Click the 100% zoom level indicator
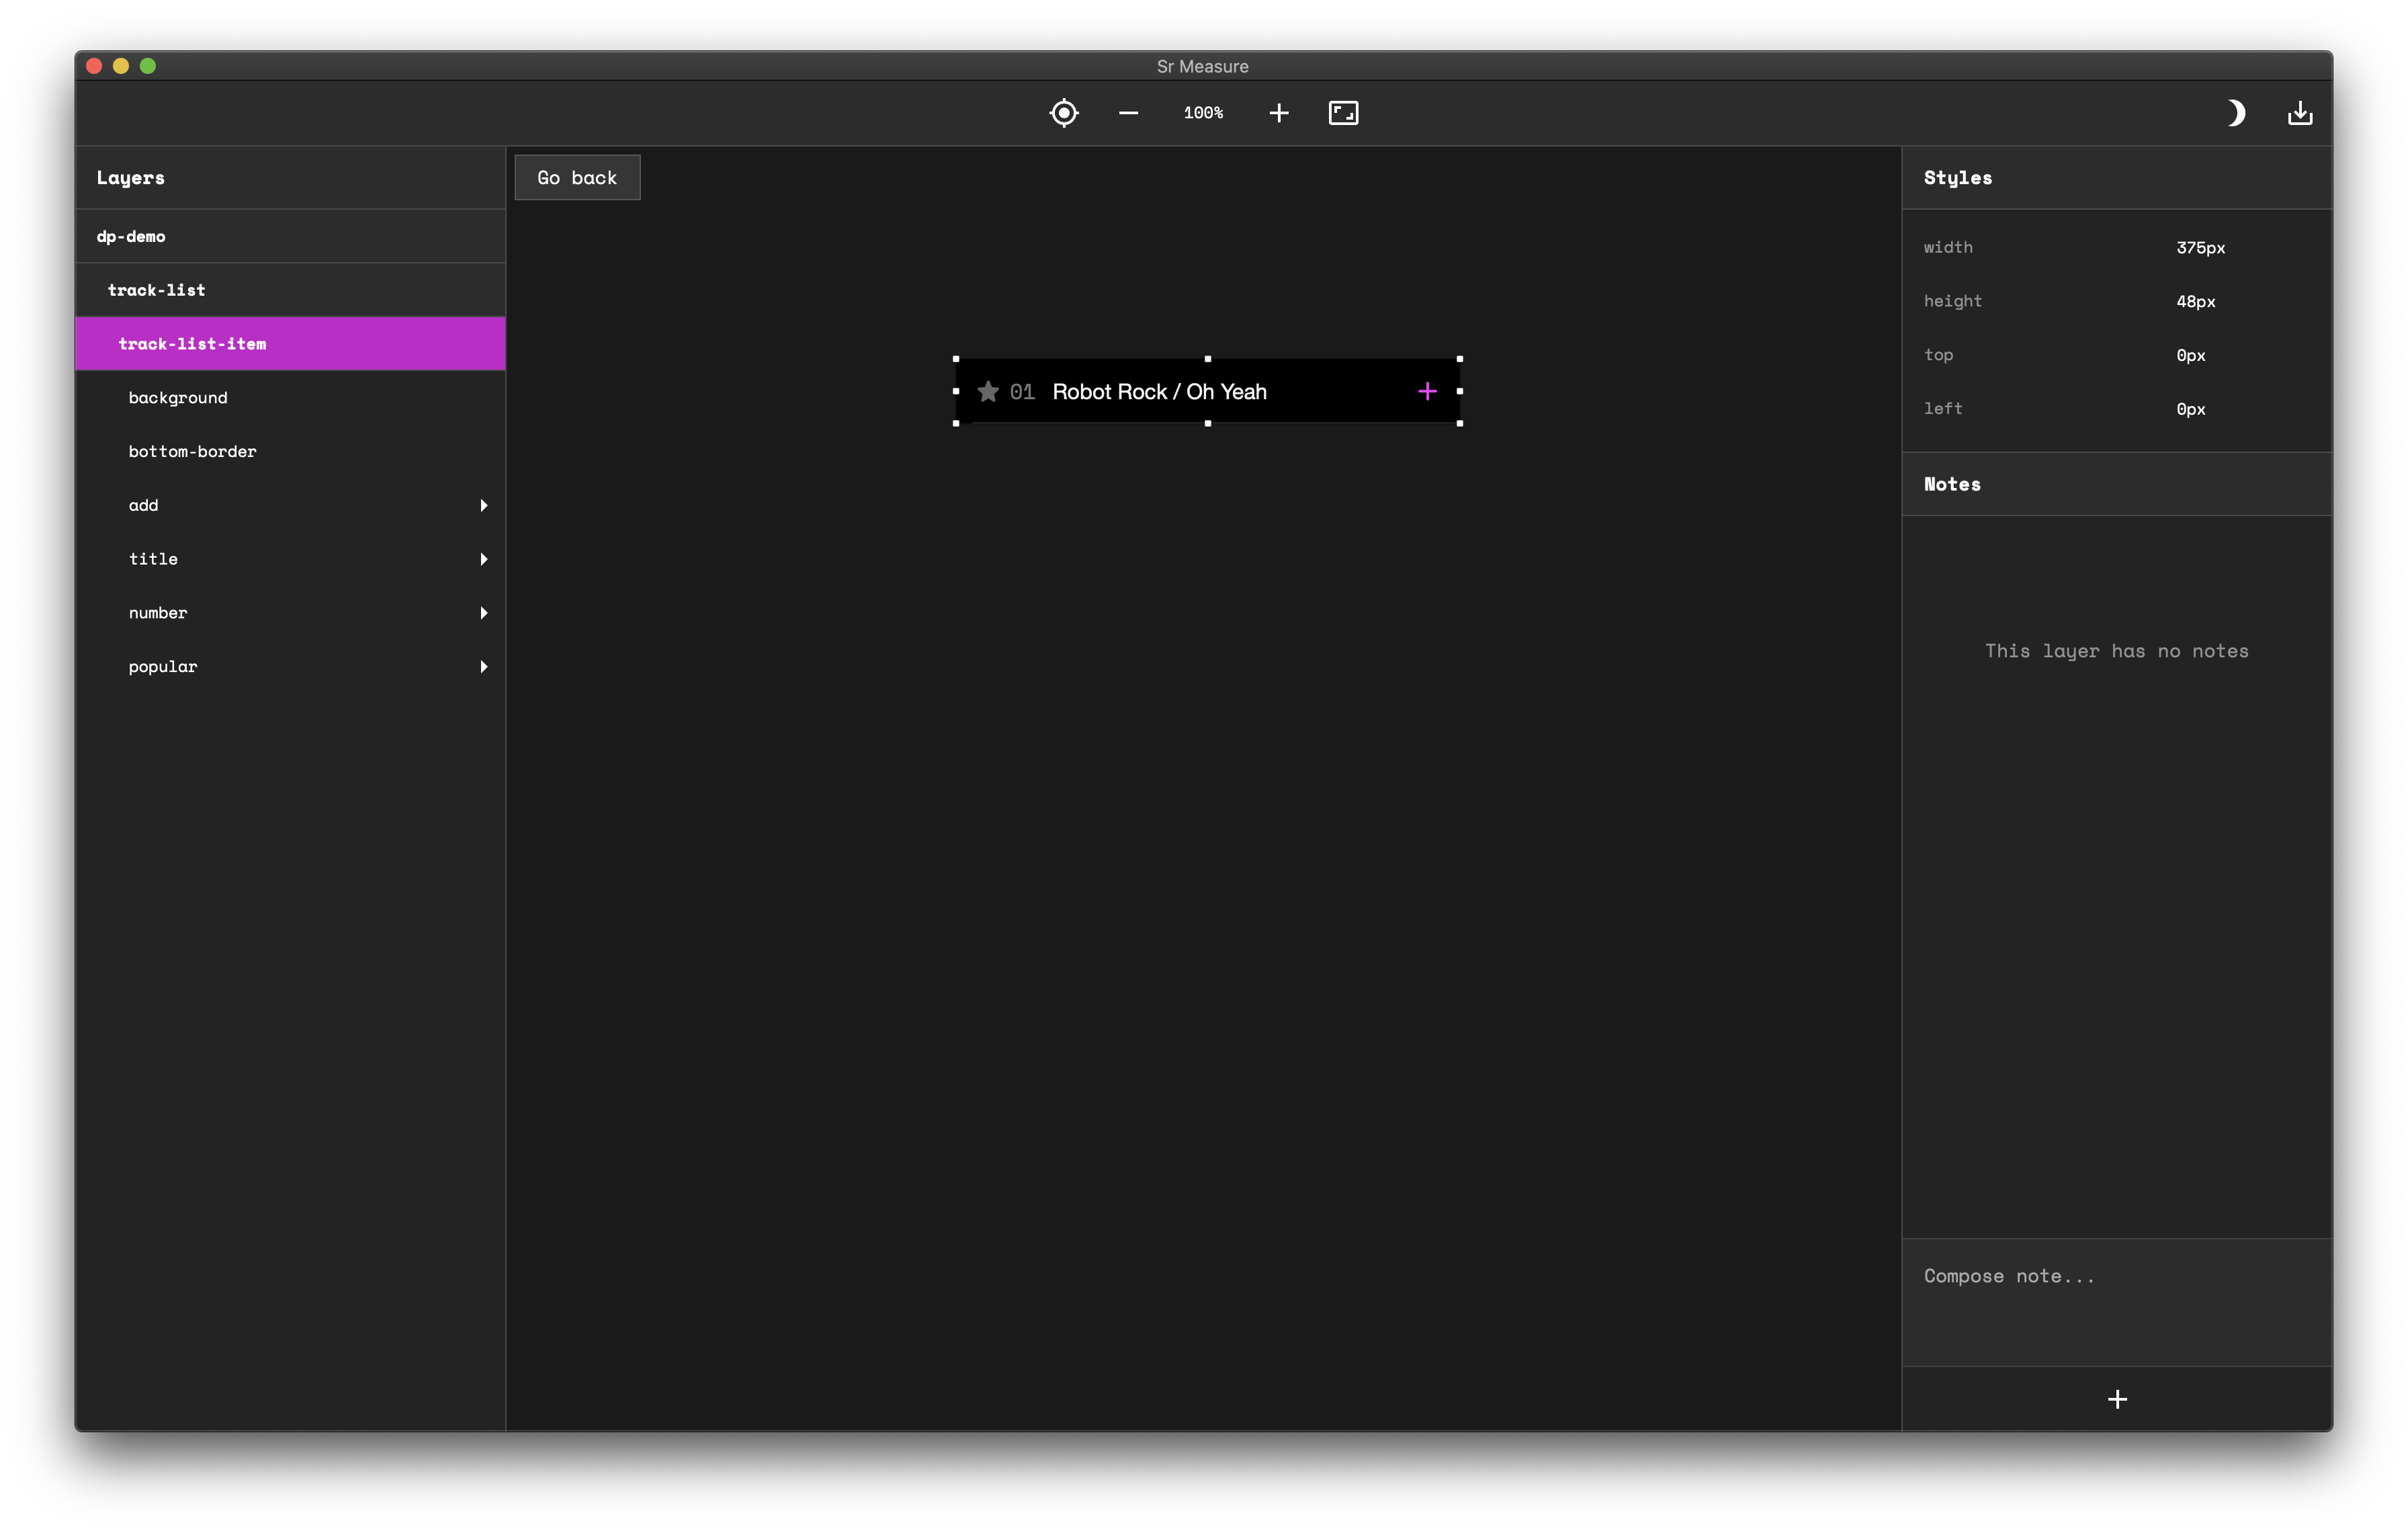This screenshot has width=2408, height=1531. click(x=1203, y=113)
